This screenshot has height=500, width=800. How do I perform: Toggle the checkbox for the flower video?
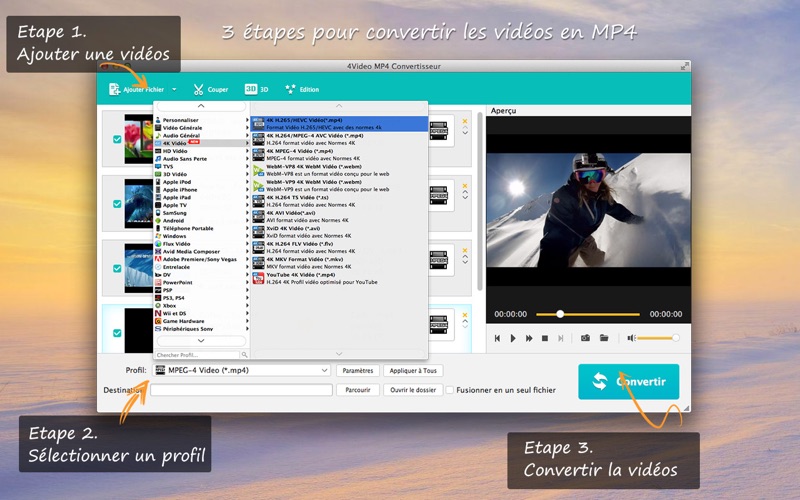point(117,139)
